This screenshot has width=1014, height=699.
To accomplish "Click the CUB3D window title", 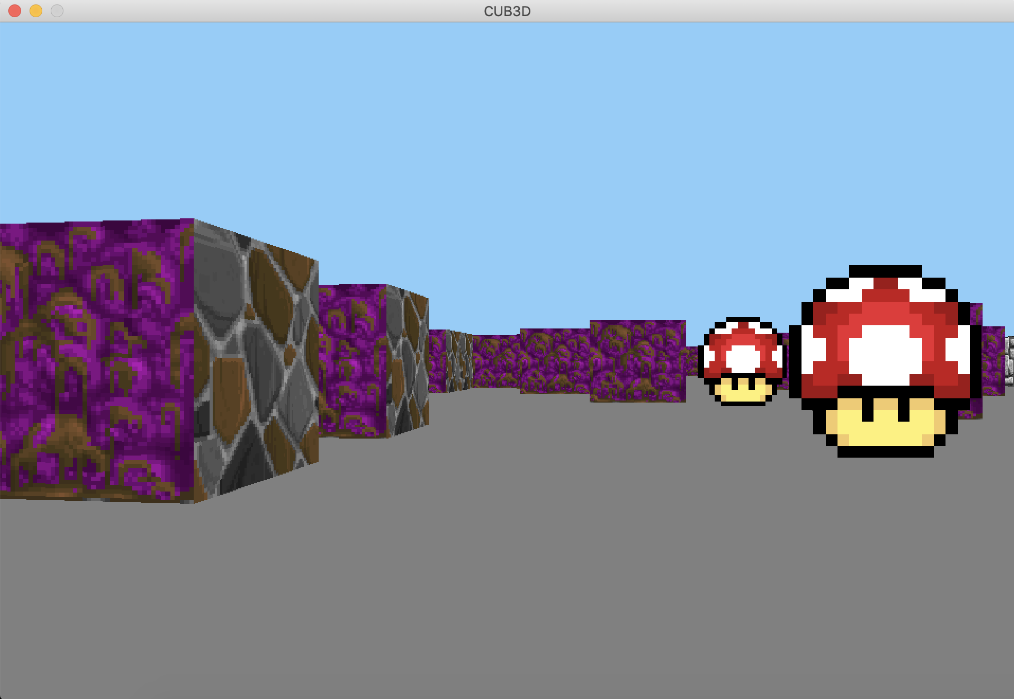I will (507, 11).
